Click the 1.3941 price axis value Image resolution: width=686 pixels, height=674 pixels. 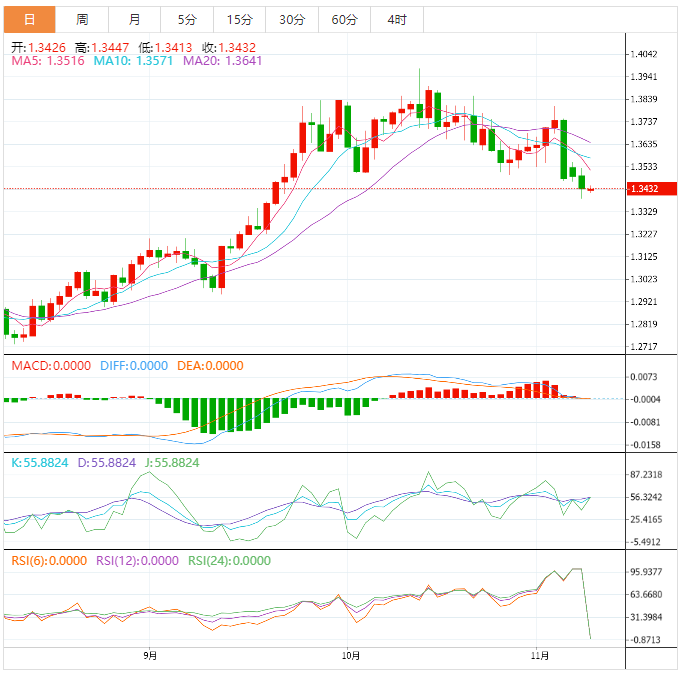pyautogui.click(x=644, y=77)
